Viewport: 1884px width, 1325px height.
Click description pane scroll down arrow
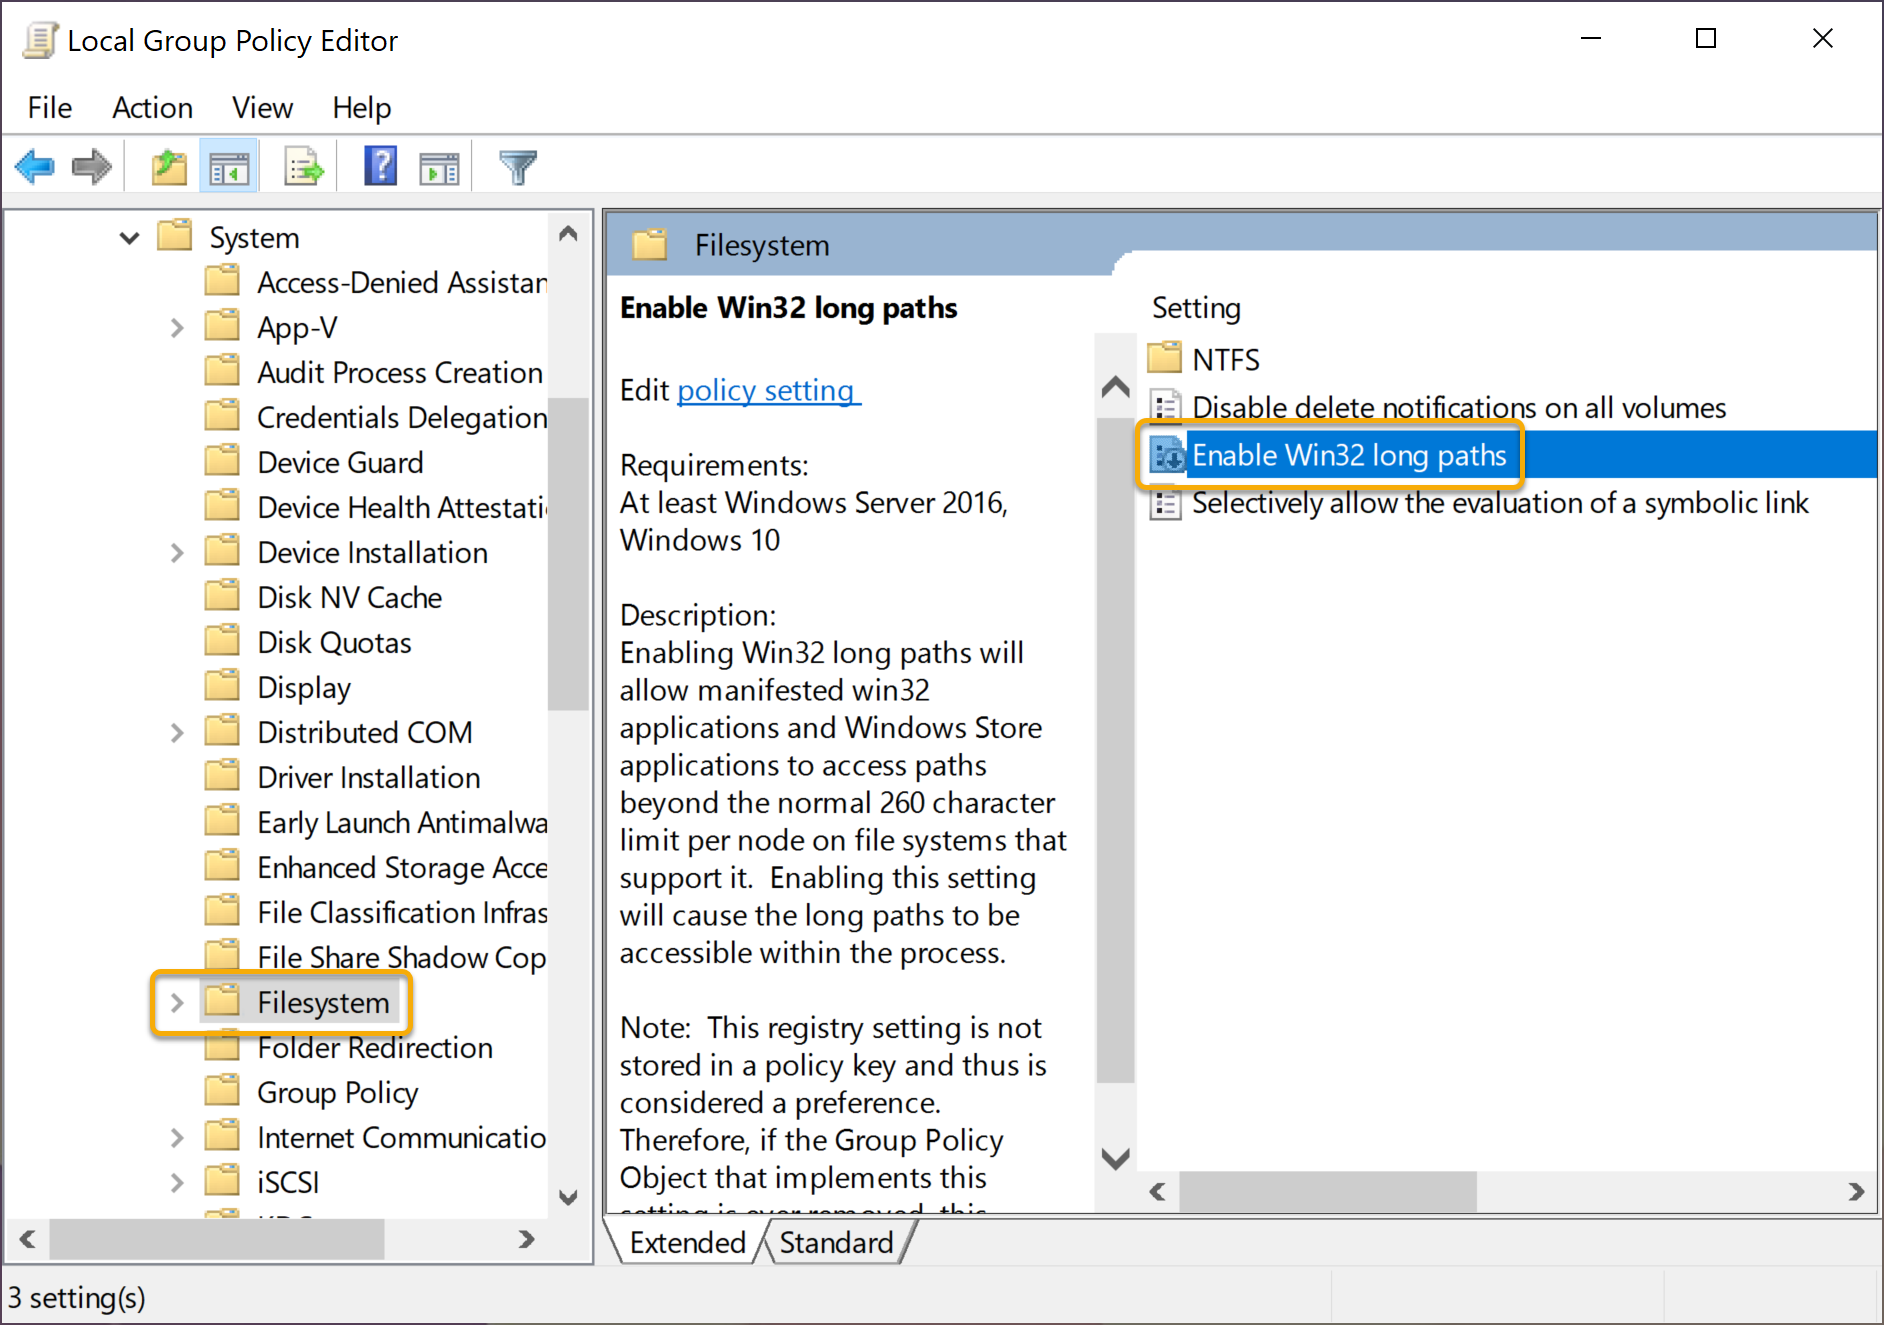coord(1115,1158)
